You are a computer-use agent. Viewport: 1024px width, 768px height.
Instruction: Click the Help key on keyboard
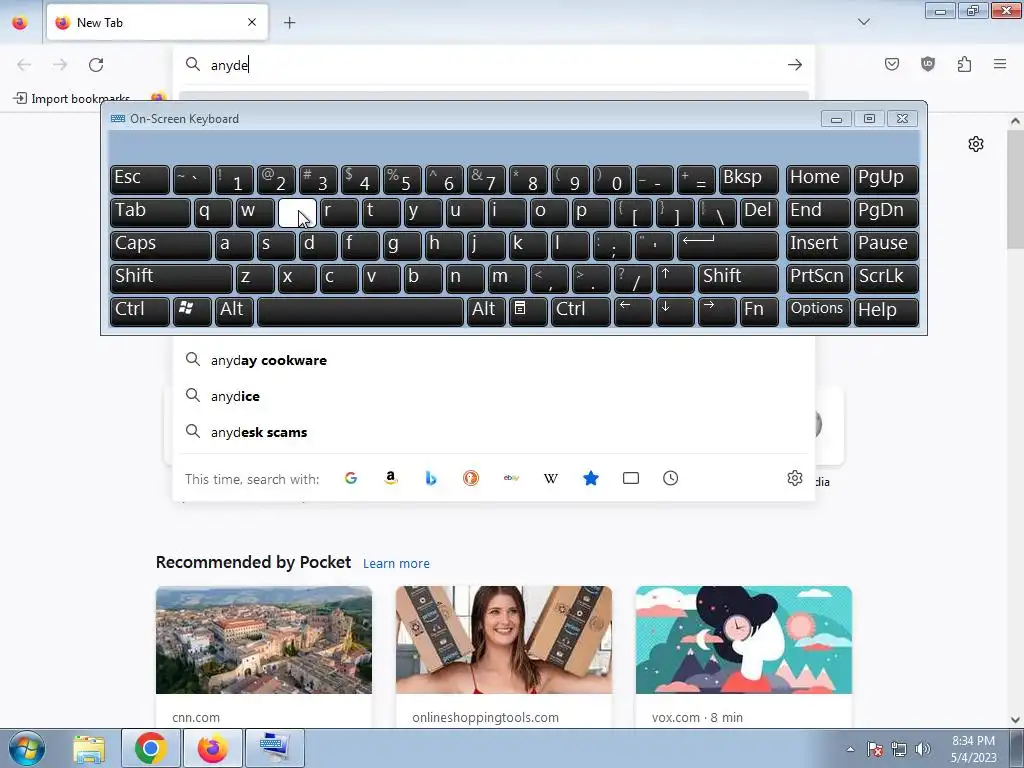886,311
